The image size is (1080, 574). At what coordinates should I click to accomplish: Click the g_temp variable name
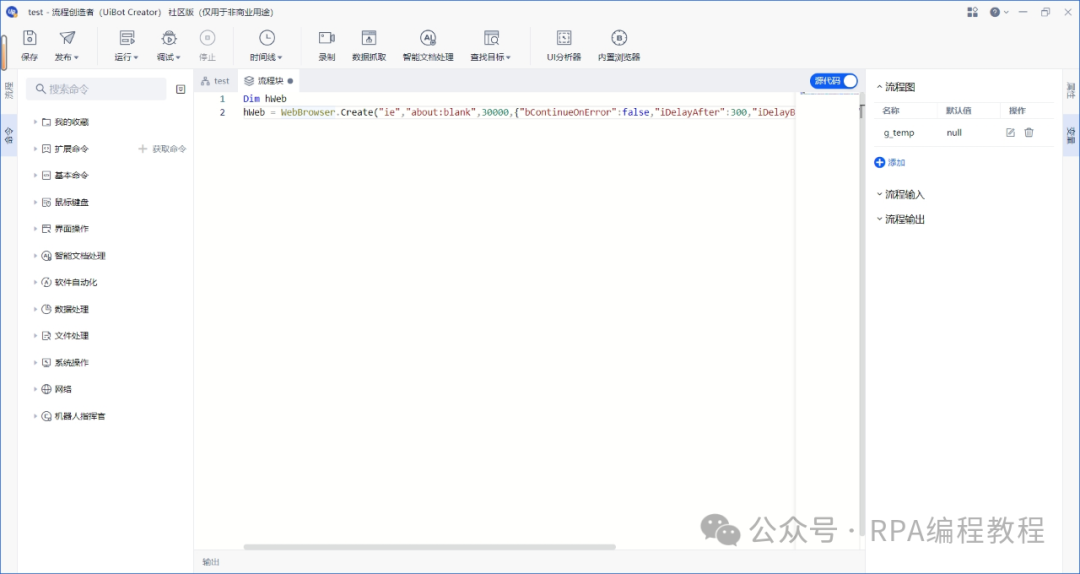click(899, 133)
